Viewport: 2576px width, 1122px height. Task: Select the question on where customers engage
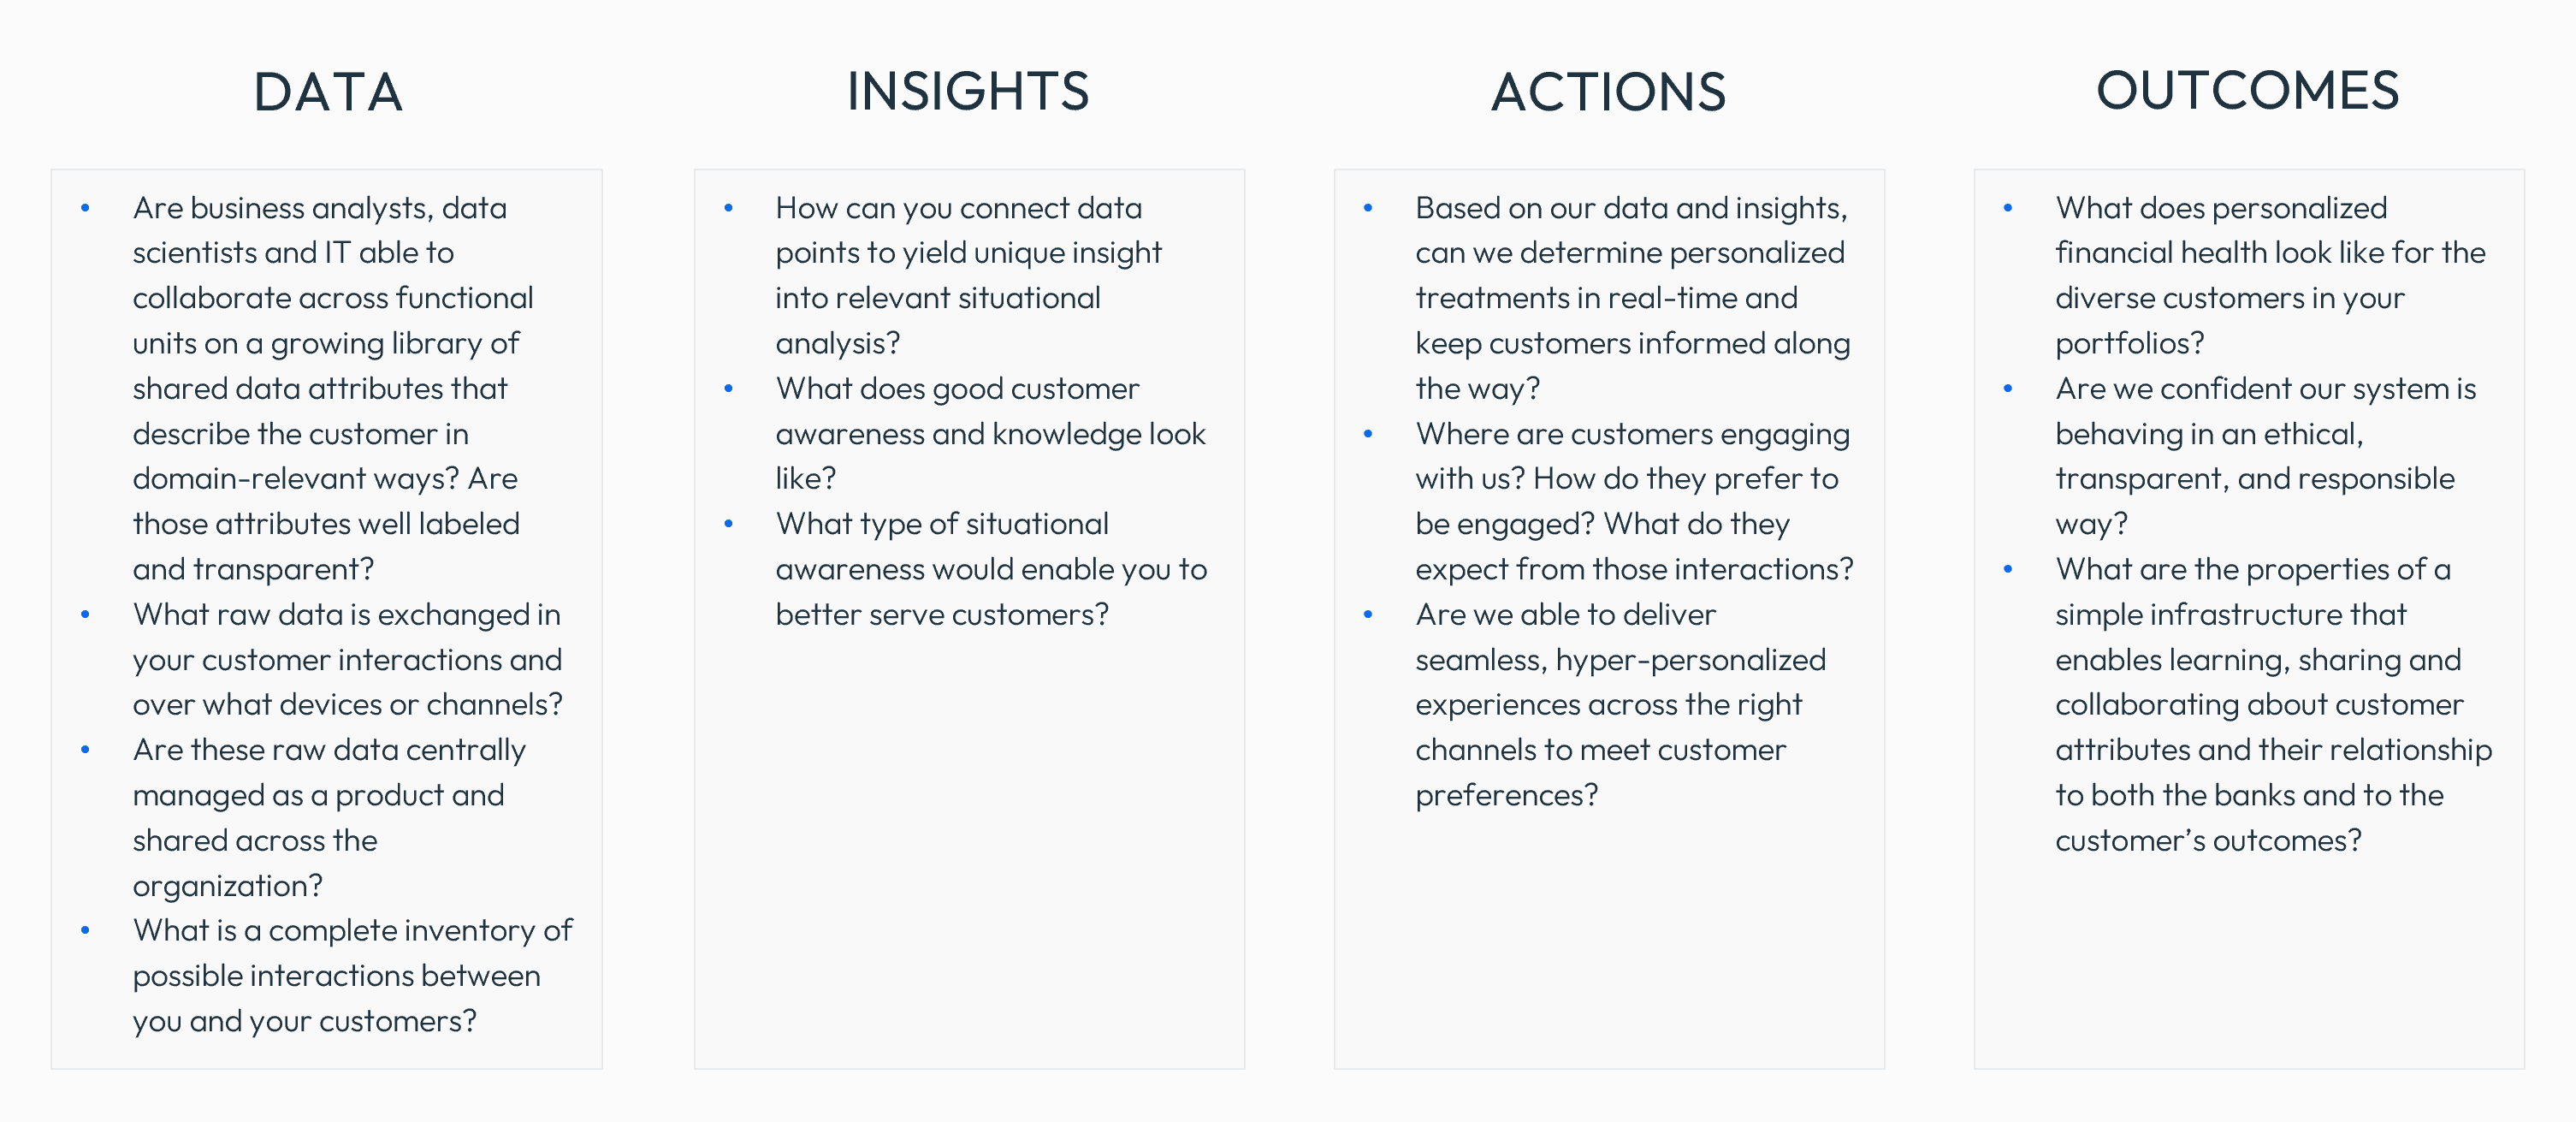[x=1632, y=501]
